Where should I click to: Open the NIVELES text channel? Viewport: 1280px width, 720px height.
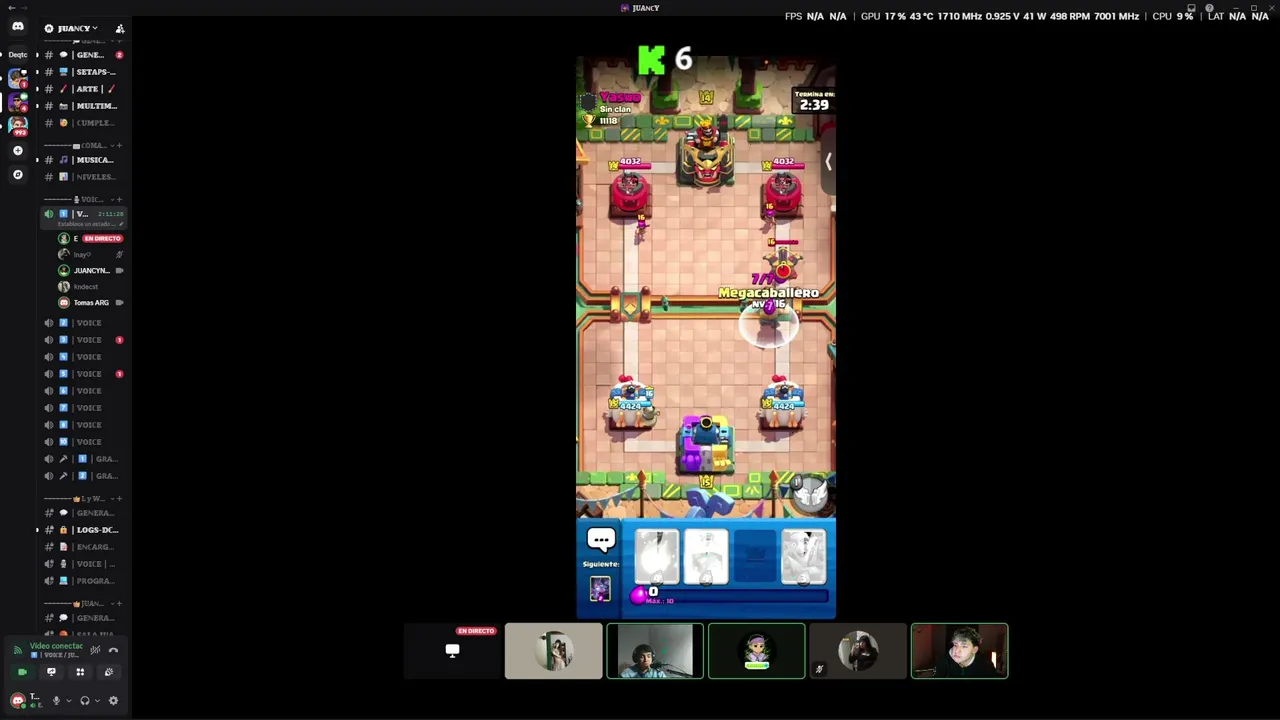pos(84,177)
